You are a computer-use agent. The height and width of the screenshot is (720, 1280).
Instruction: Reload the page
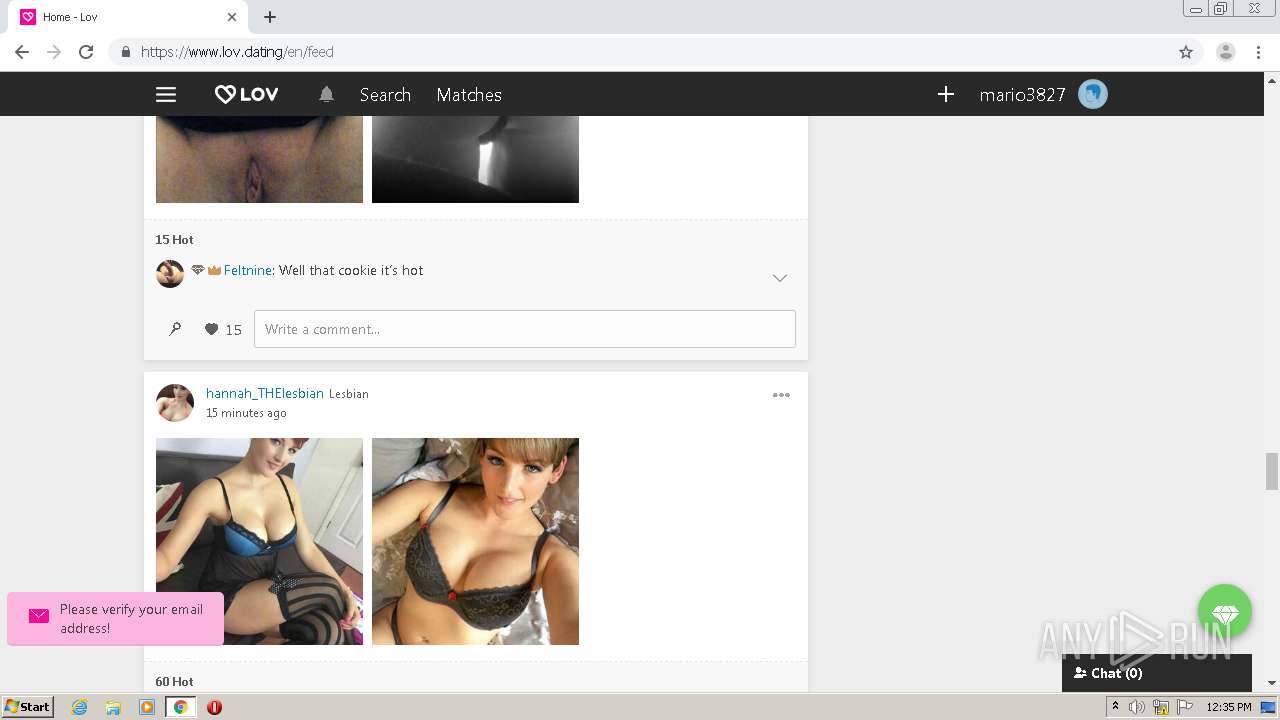tap(86, 52)
